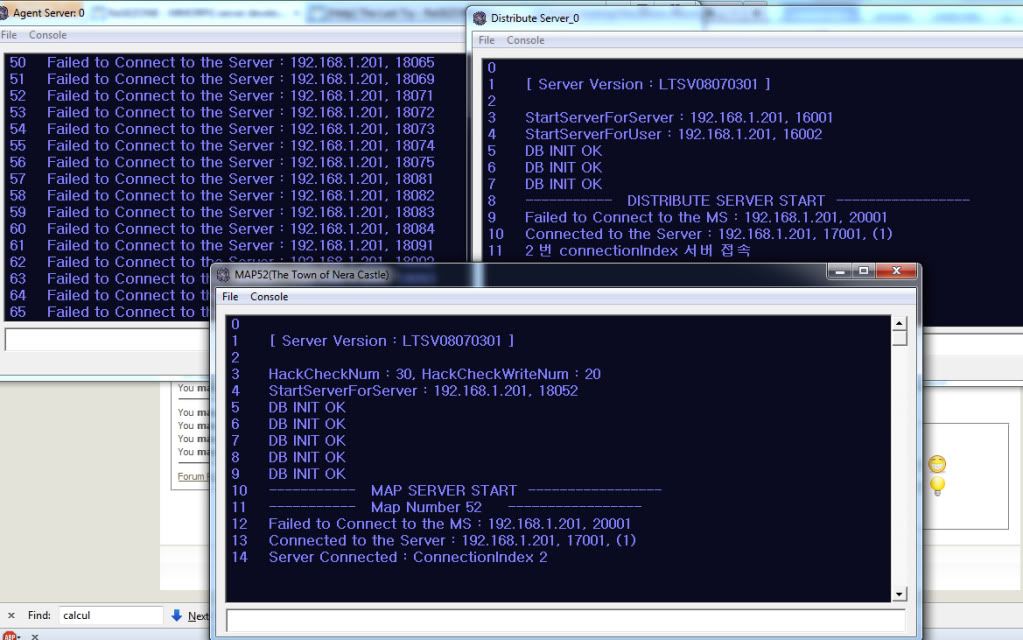The width and height of the screenshot is (1023, 640).
Task: Click the red Adblock icon at bottom left
Action: [9, 635]
